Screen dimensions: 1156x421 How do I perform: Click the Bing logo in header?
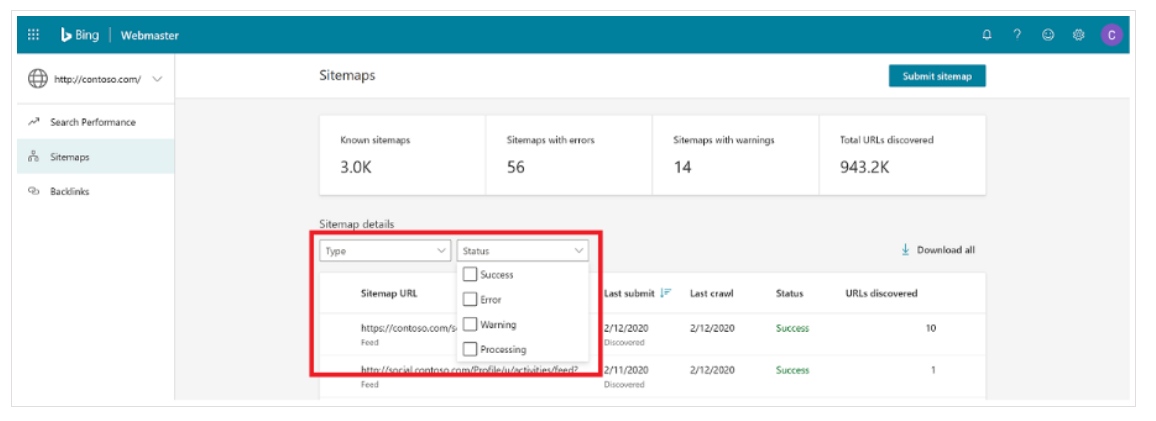tap(80, 35)
